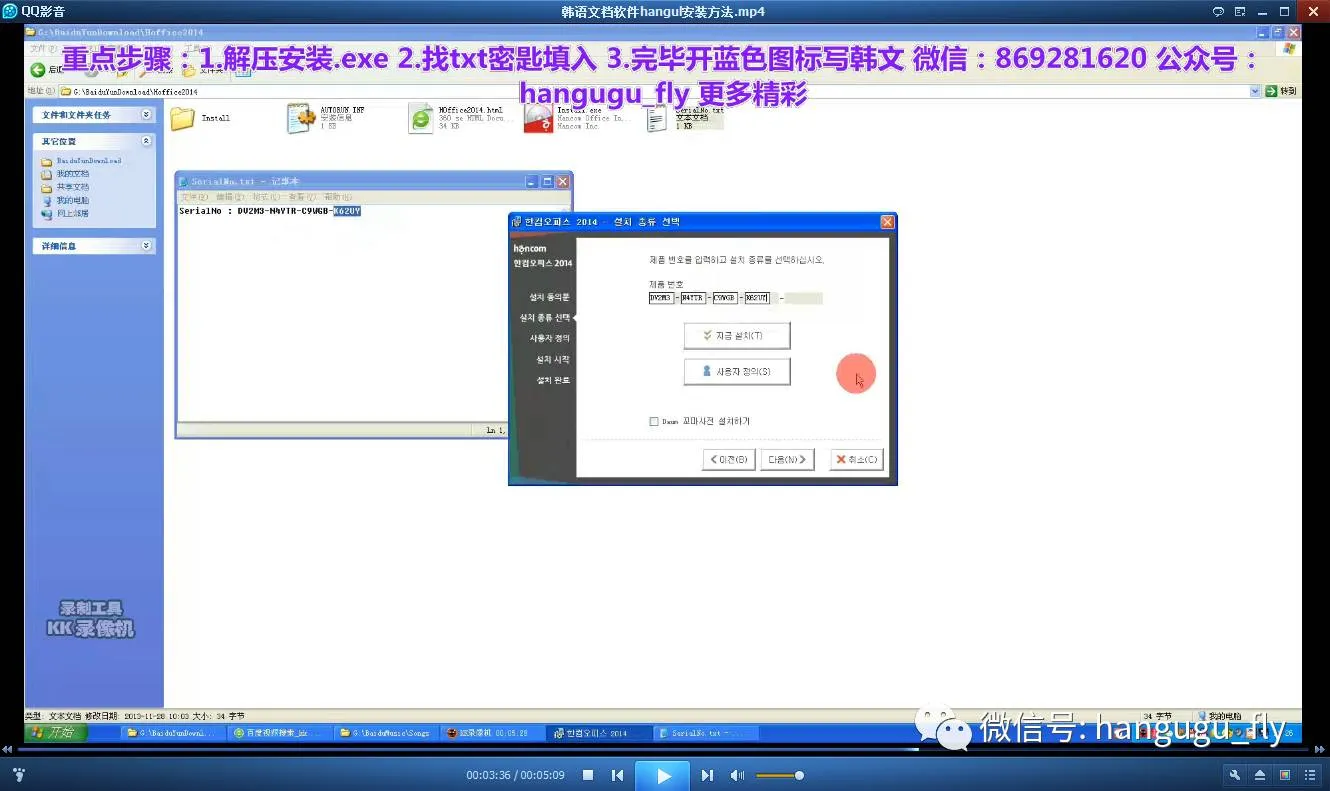
Task: Enable the Daum 꼬마사전 설치하기 checkbox
Action: click(x=654, y=422)
